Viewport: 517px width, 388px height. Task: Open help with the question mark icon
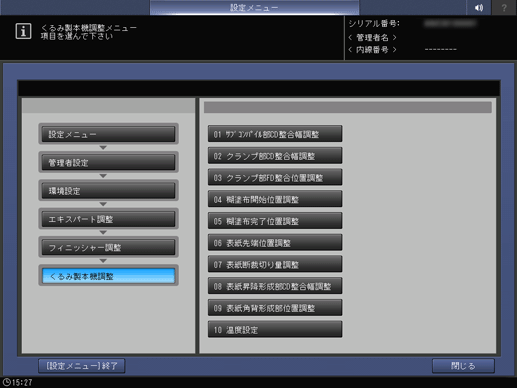pyautogui.click(x=504, y=7)
